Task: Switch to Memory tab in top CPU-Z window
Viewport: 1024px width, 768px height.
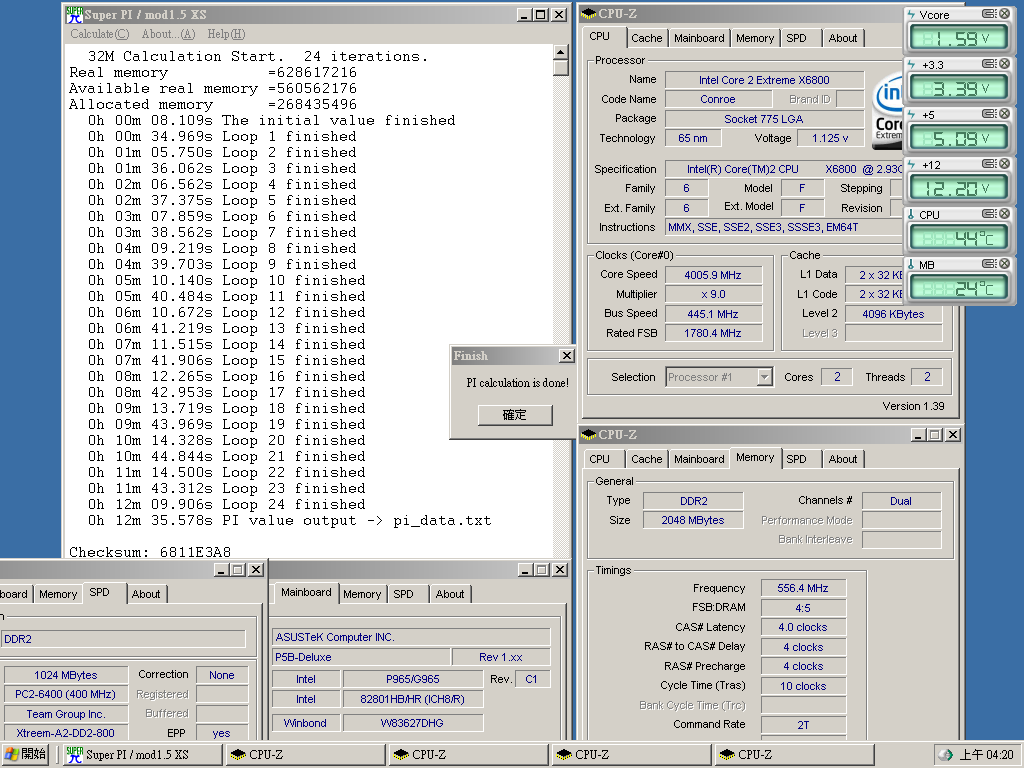Action: tap(755, 38)
